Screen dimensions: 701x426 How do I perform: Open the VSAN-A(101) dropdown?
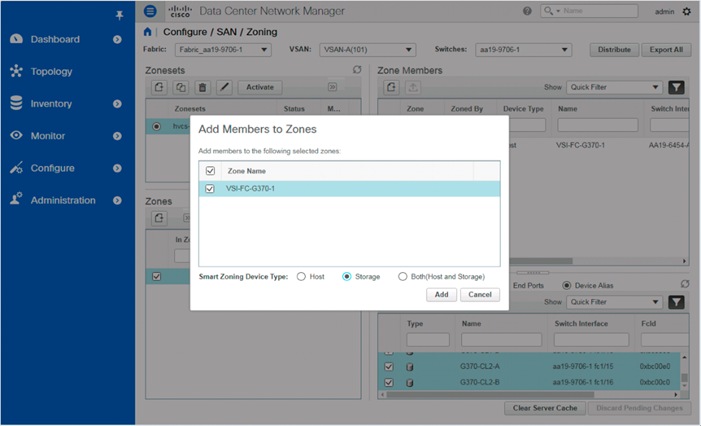(367, 50)
